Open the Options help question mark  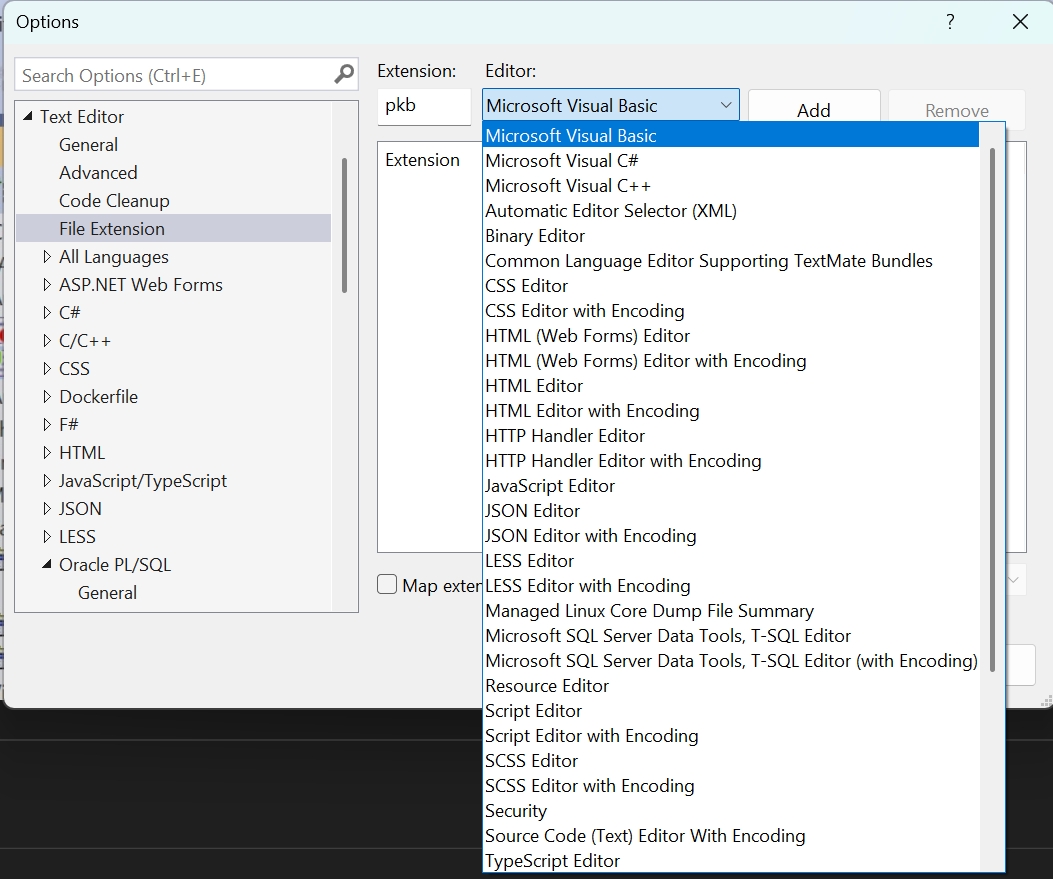click(950, 22)
